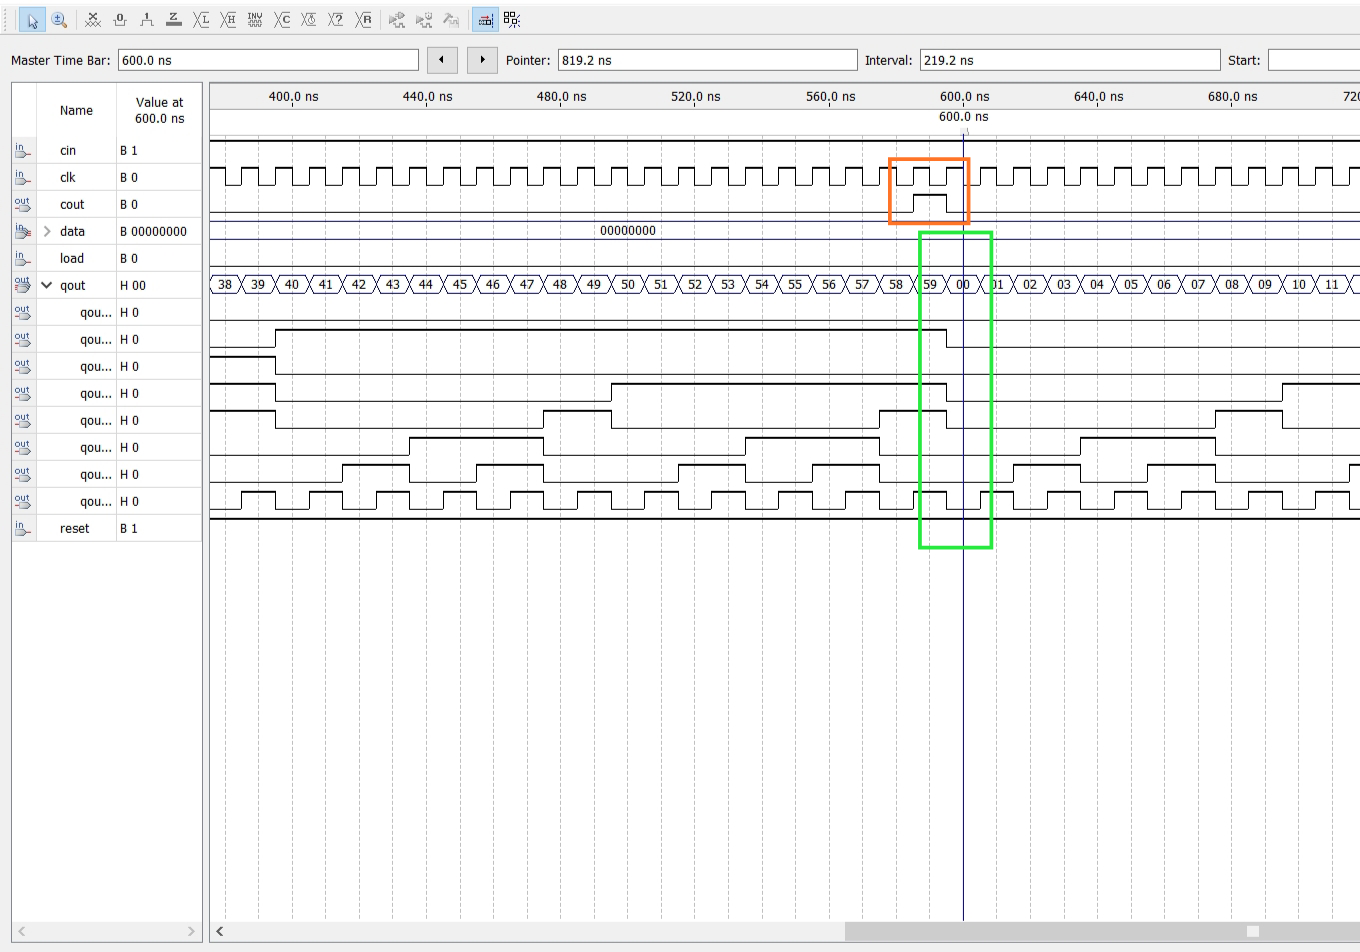Force the selected signal high with the 1 tool
The width and height of the screenshot is (1360, 952).
click(146, 20)
